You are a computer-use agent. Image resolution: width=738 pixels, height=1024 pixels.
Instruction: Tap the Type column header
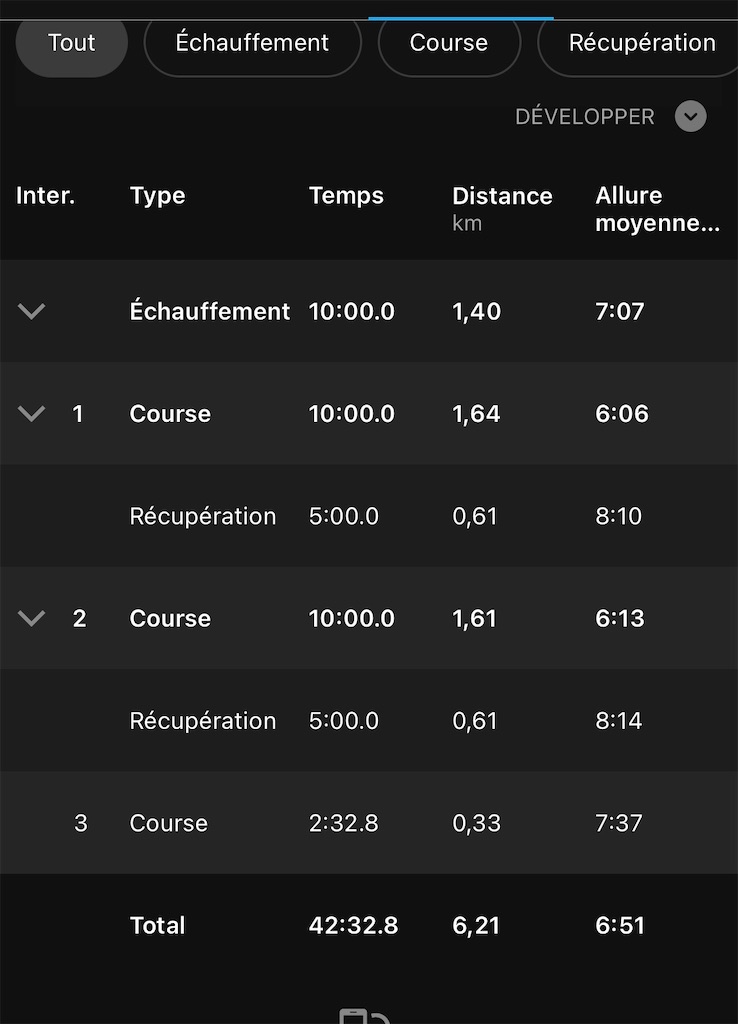pyautogui.click(x=157, y=195)
